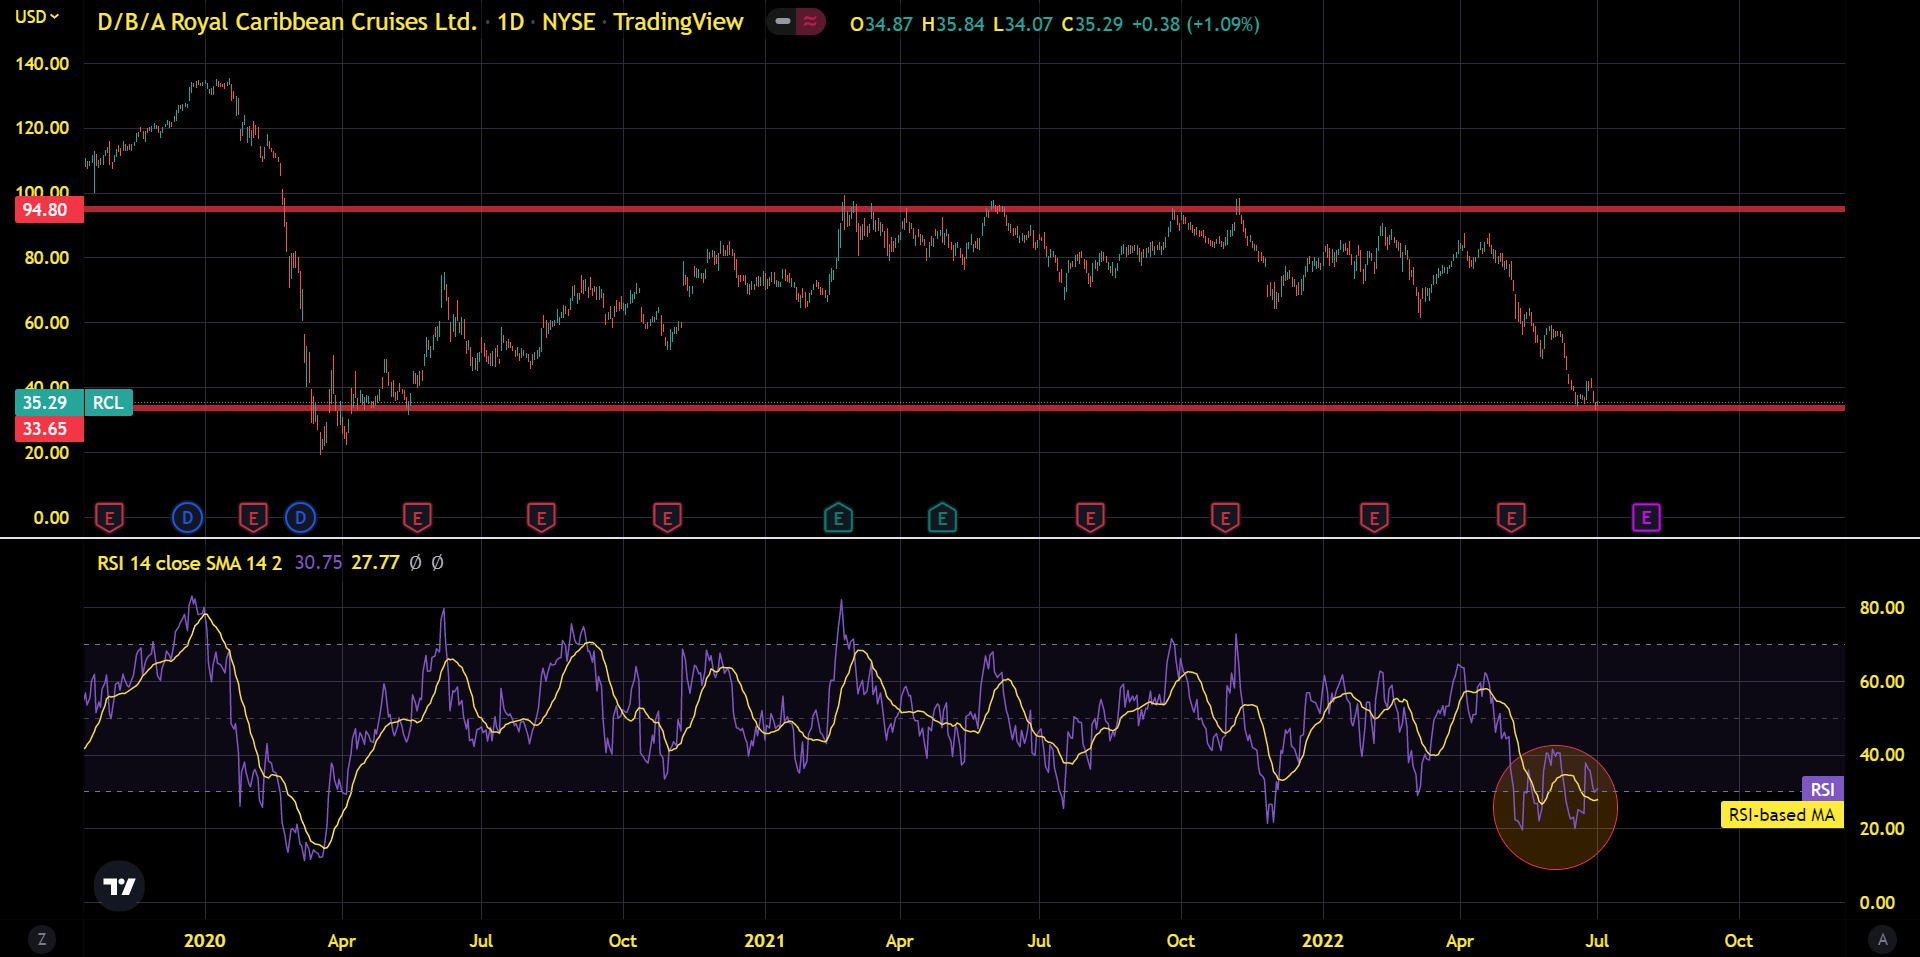Click the Royal Caribbean Cruises symbol title
Viewport: 1920px width, 957px height.
click(287, 22)
